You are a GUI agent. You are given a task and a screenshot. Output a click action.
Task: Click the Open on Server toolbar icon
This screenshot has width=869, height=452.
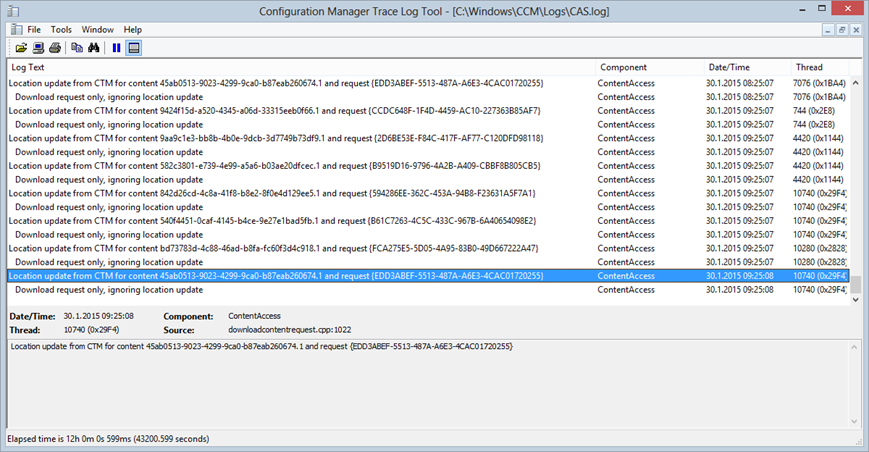(x=38, y=48)
